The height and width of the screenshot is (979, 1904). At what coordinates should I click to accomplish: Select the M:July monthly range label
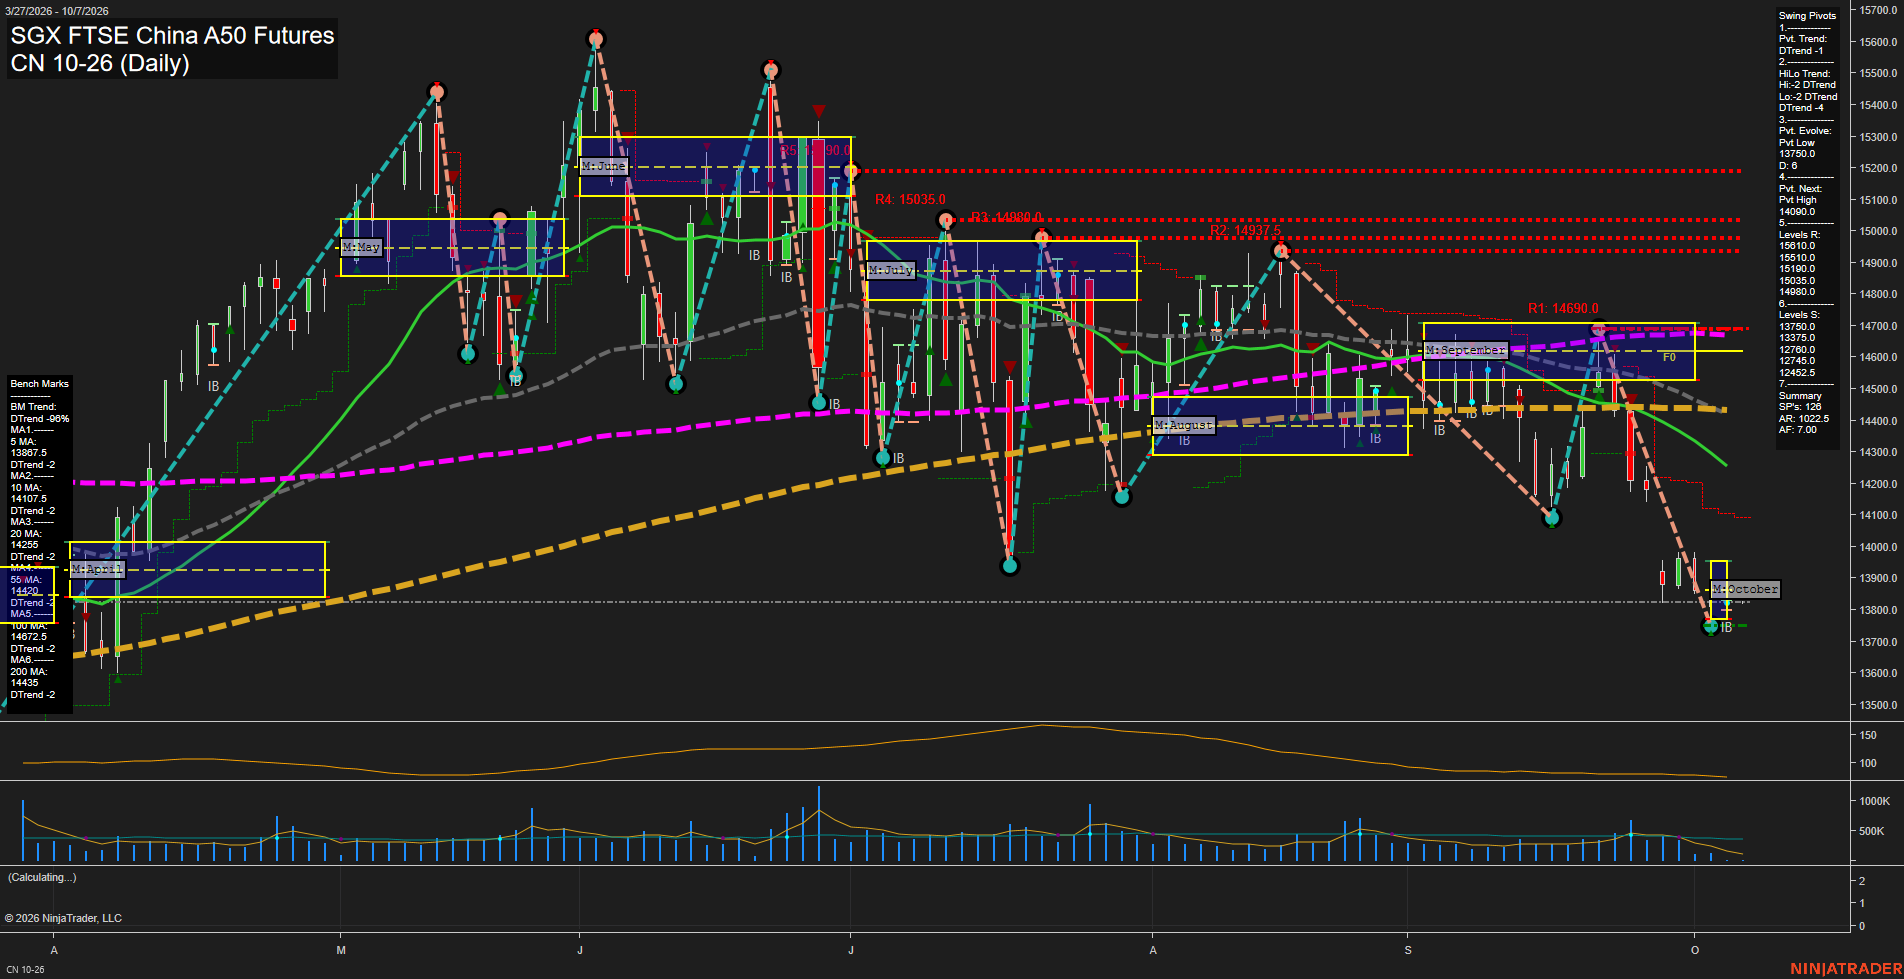pos(891,270)
